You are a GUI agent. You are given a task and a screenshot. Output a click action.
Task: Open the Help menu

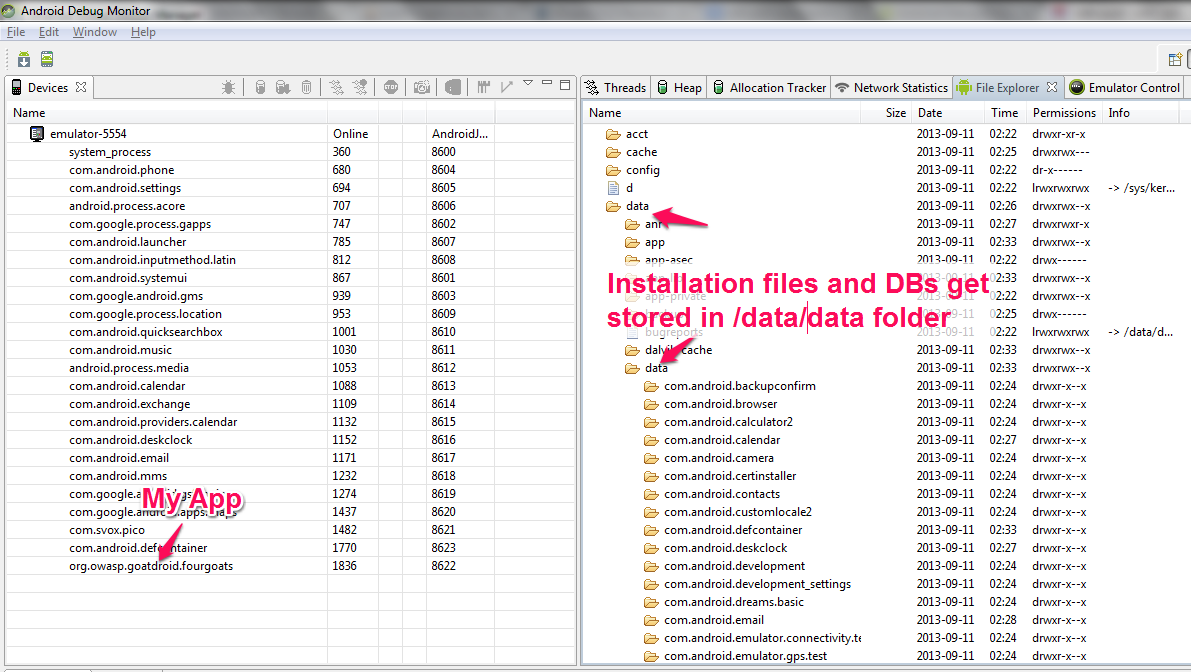click(x=143, y=32)
